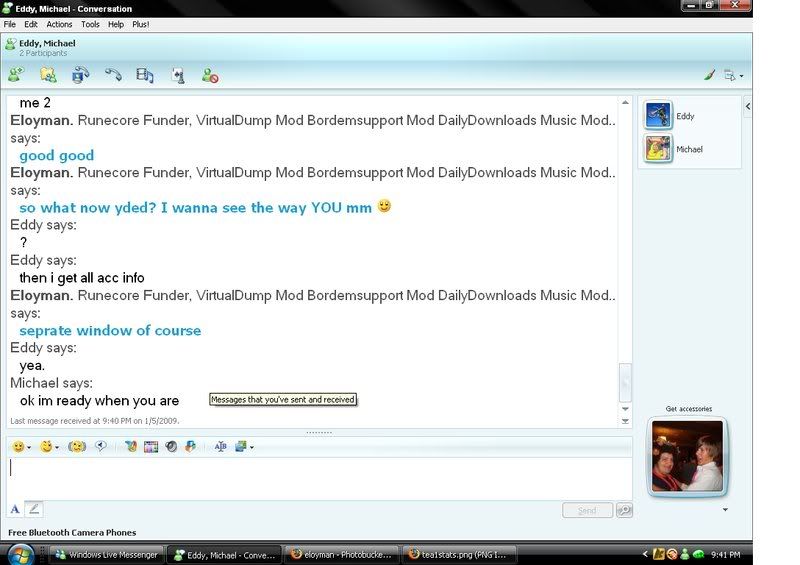Select Michael's display picture
Image resolution: width=800 pixels, height=565 pixels.
click(x=658, y=149)
